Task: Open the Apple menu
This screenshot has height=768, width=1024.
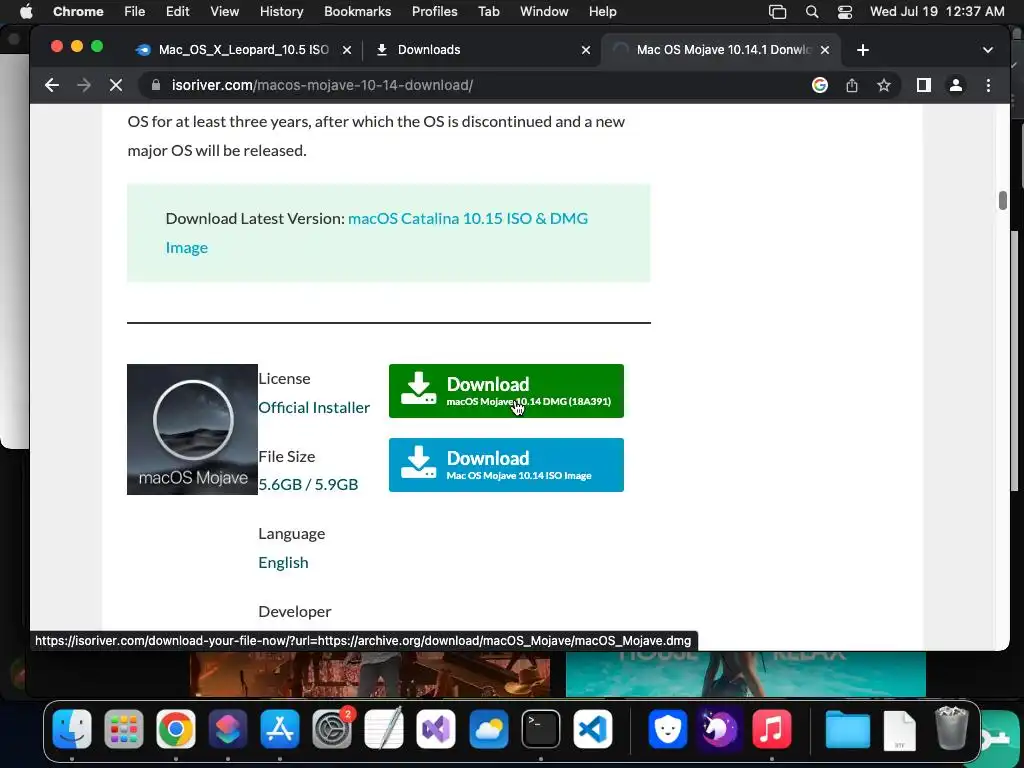Action: [x=26, y=12]
